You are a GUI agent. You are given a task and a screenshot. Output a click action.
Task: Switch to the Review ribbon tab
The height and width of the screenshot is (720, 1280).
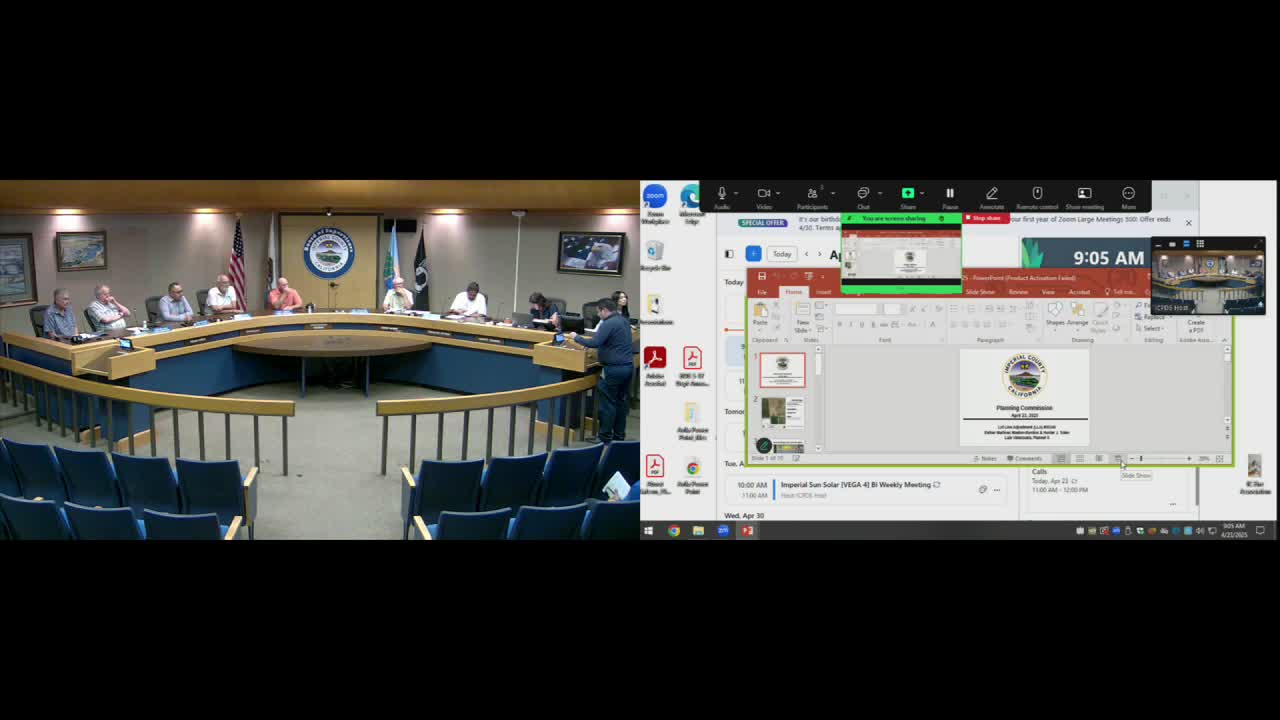coord(1017,292)
